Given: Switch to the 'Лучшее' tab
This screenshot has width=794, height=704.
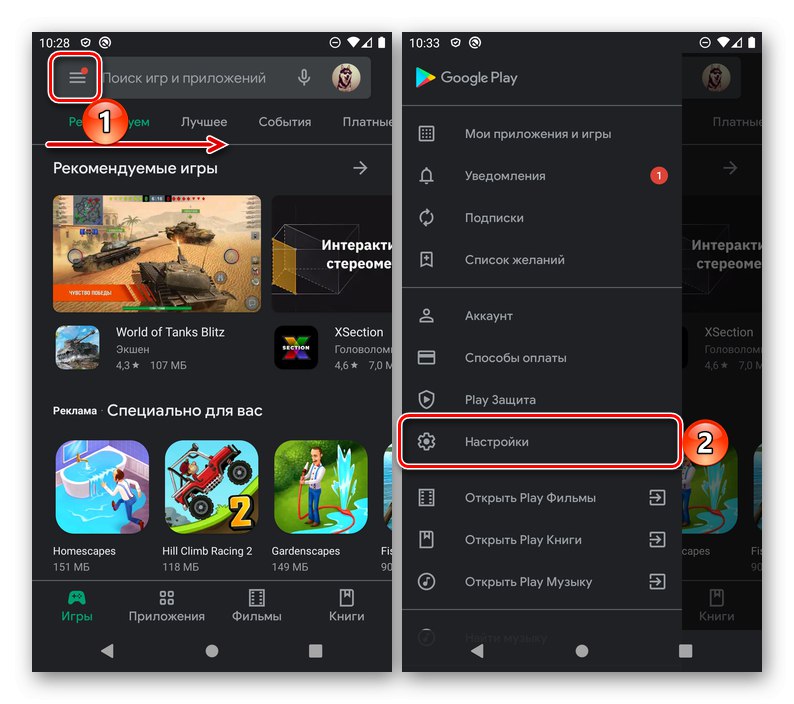Looking at the screenshot, I should [x=204, y=122].
